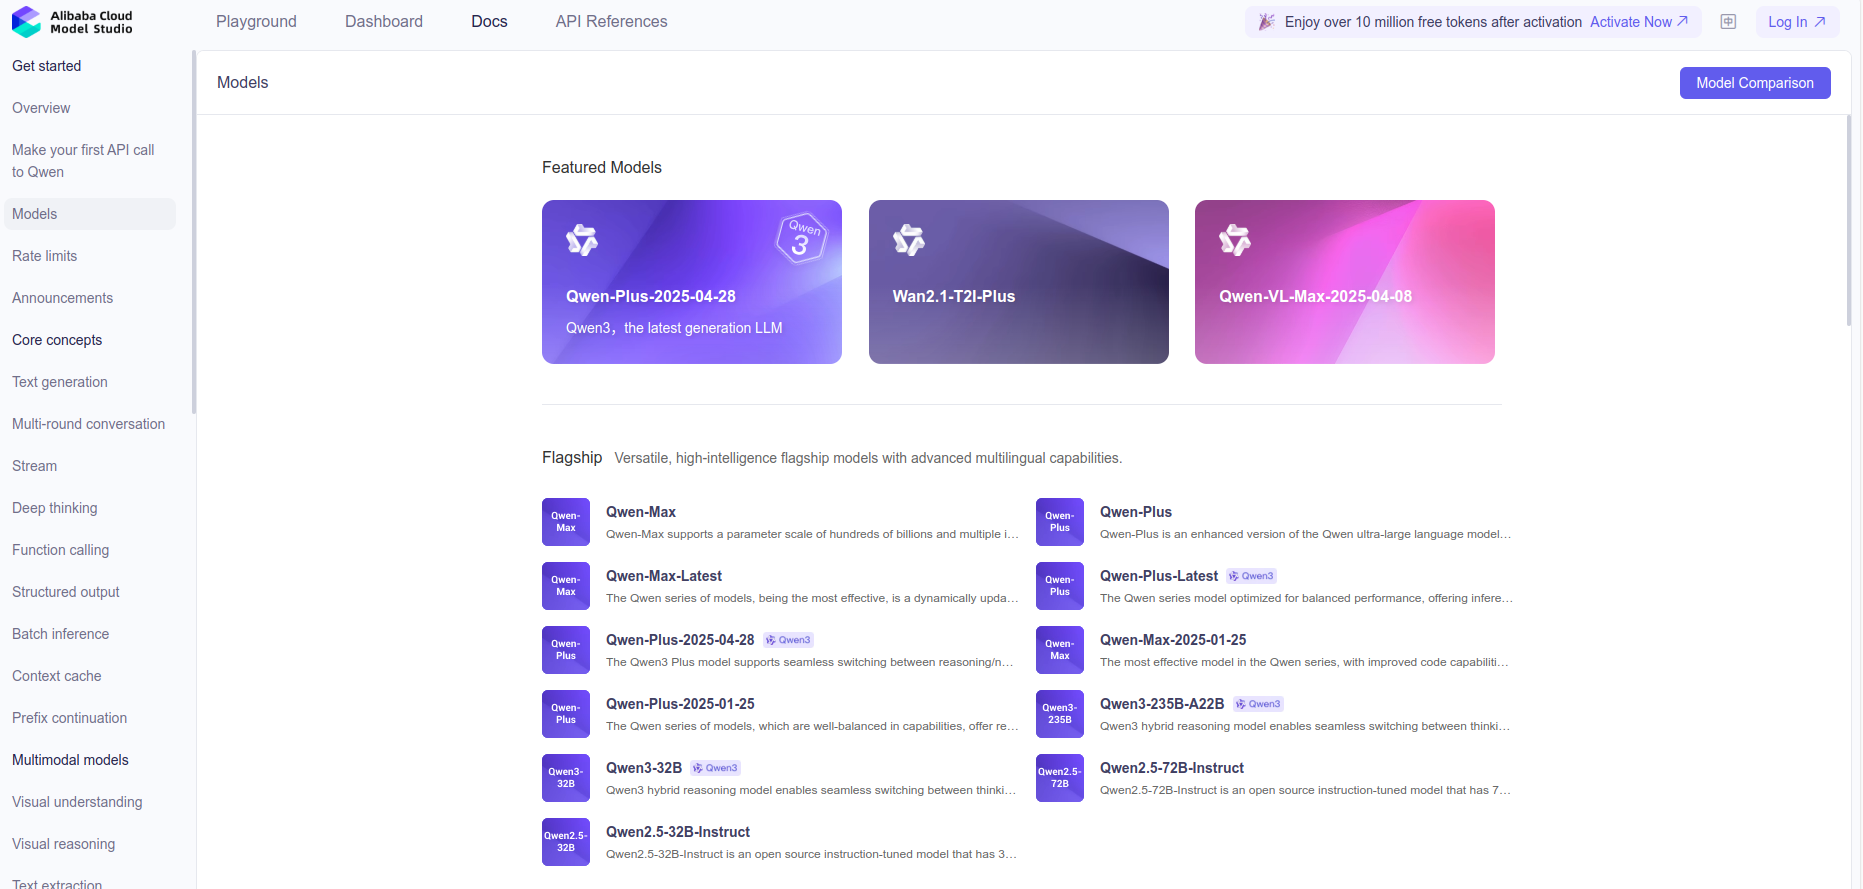Open the Qwen-Max model title
Image resolution: width=1863 pixels, height=889 pixels.
point(641,512)
